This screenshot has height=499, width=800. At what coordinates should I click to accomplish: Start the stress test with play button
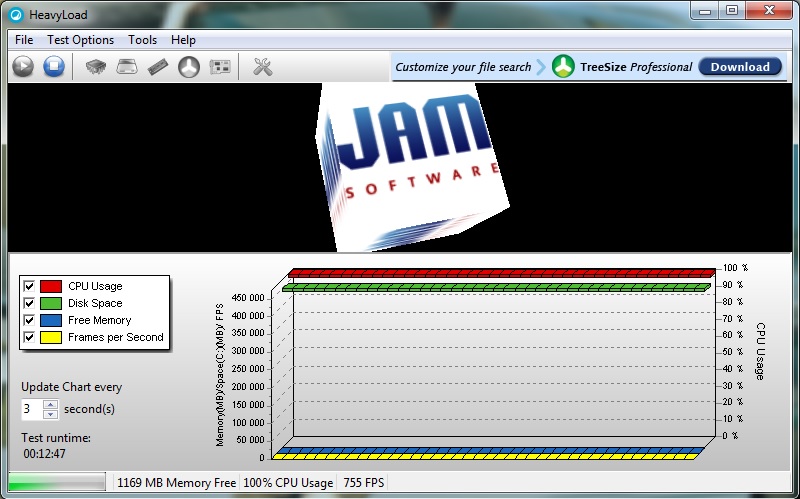tap(23, 67)
